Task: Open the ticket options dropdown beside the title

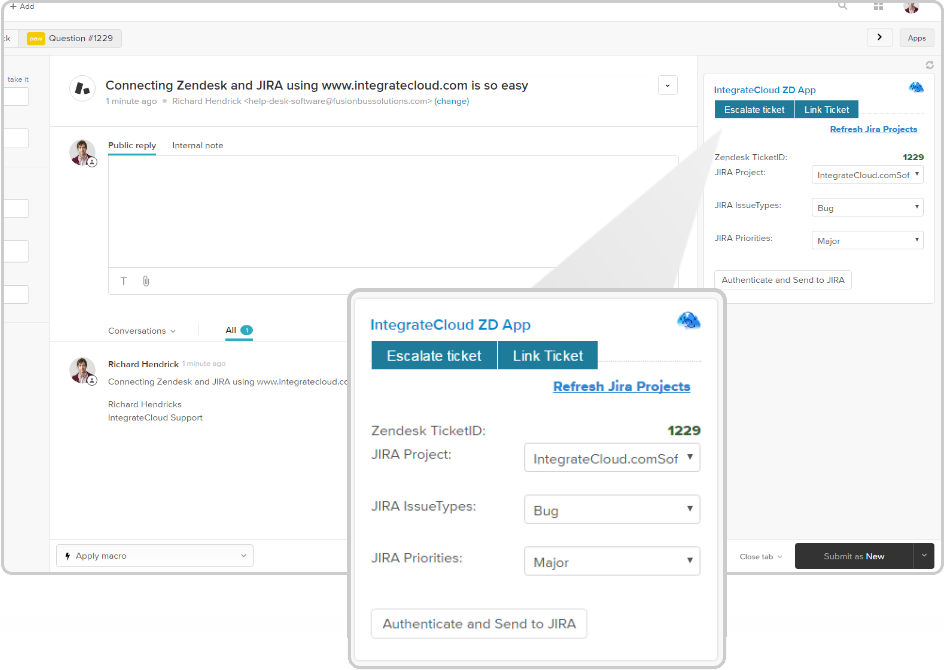Action: (668, 86)
